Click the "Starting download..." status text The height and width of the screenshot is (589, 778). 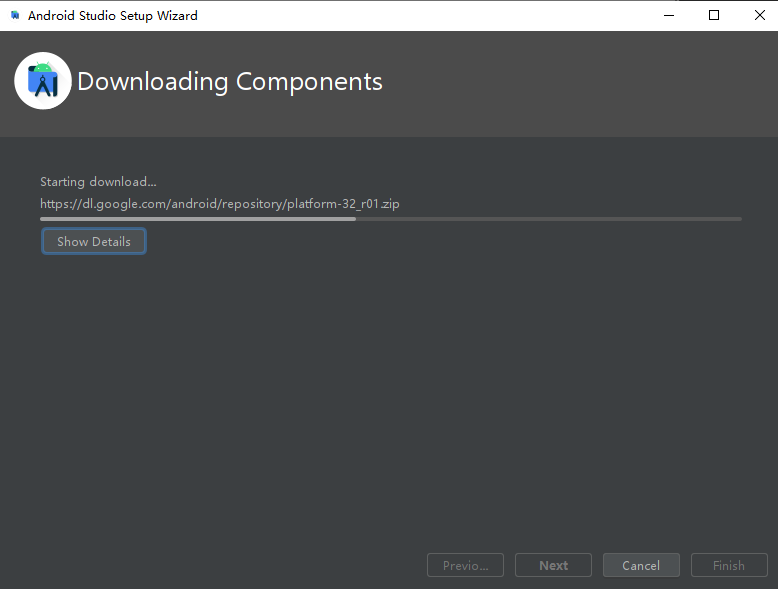[x=98, y=182]
